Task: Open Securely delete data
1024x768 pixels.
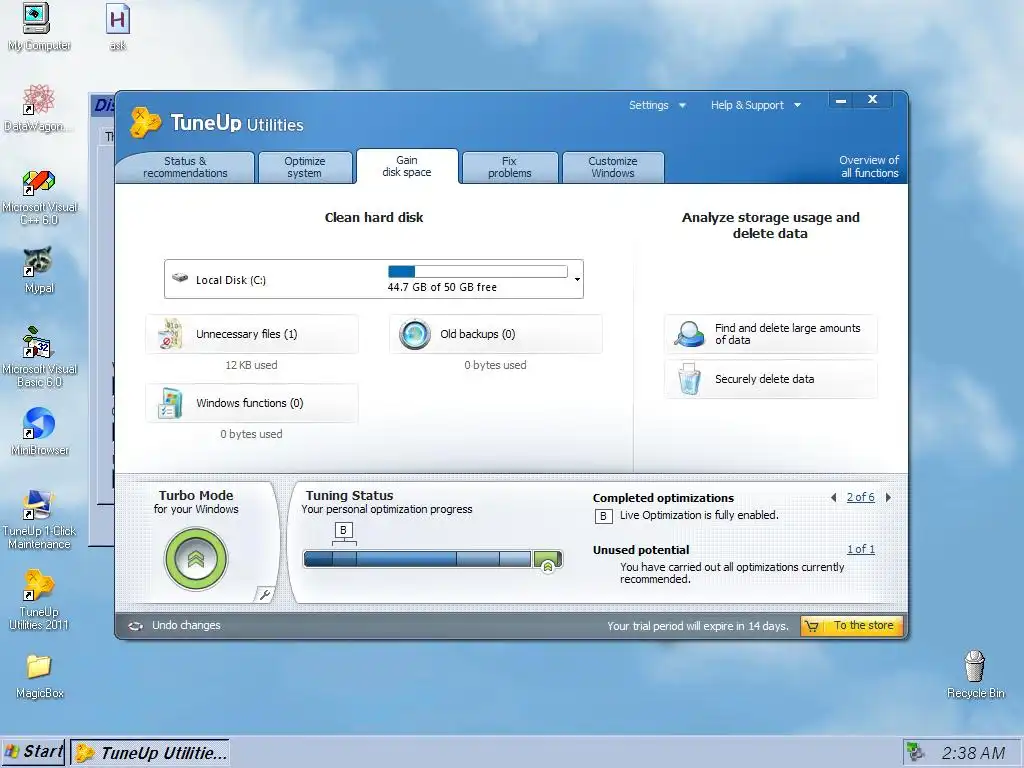Action: [x=771, y=379]
